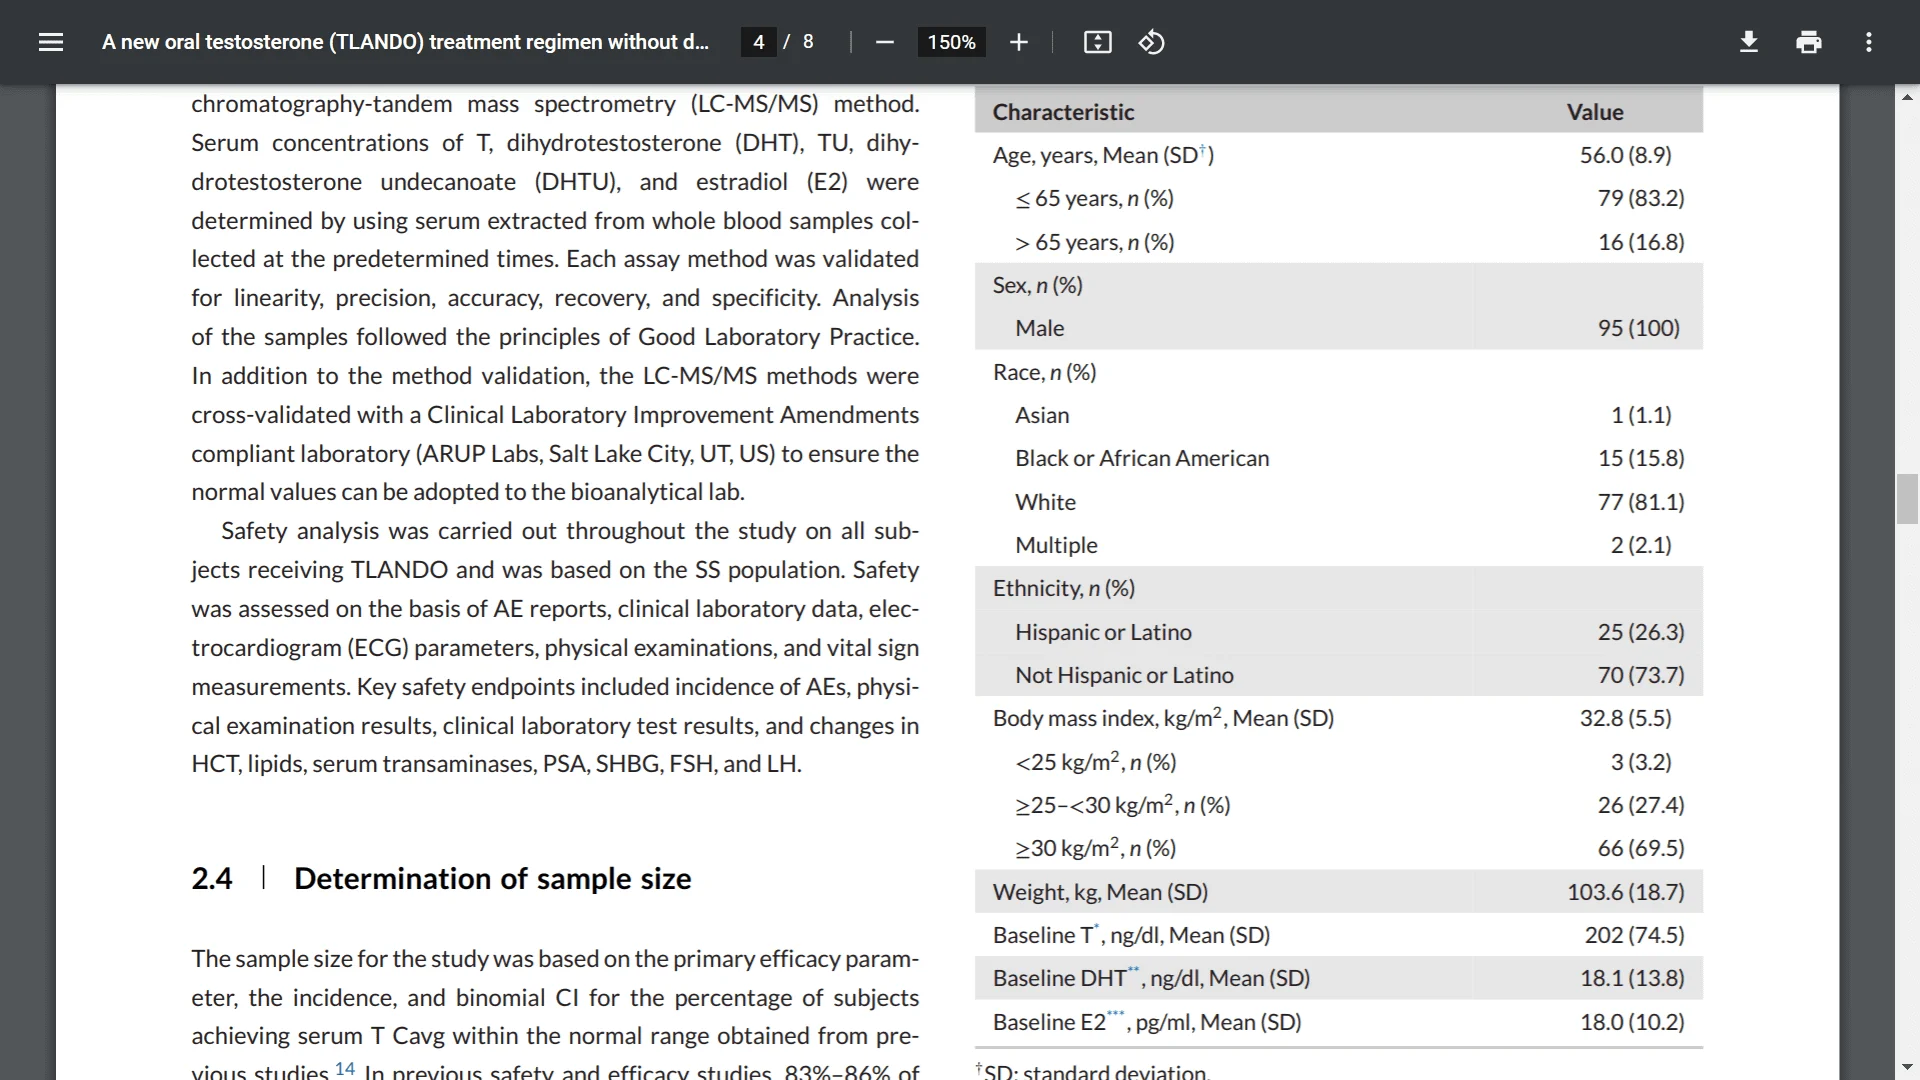Click the document title in toolbar

[405, 42]
